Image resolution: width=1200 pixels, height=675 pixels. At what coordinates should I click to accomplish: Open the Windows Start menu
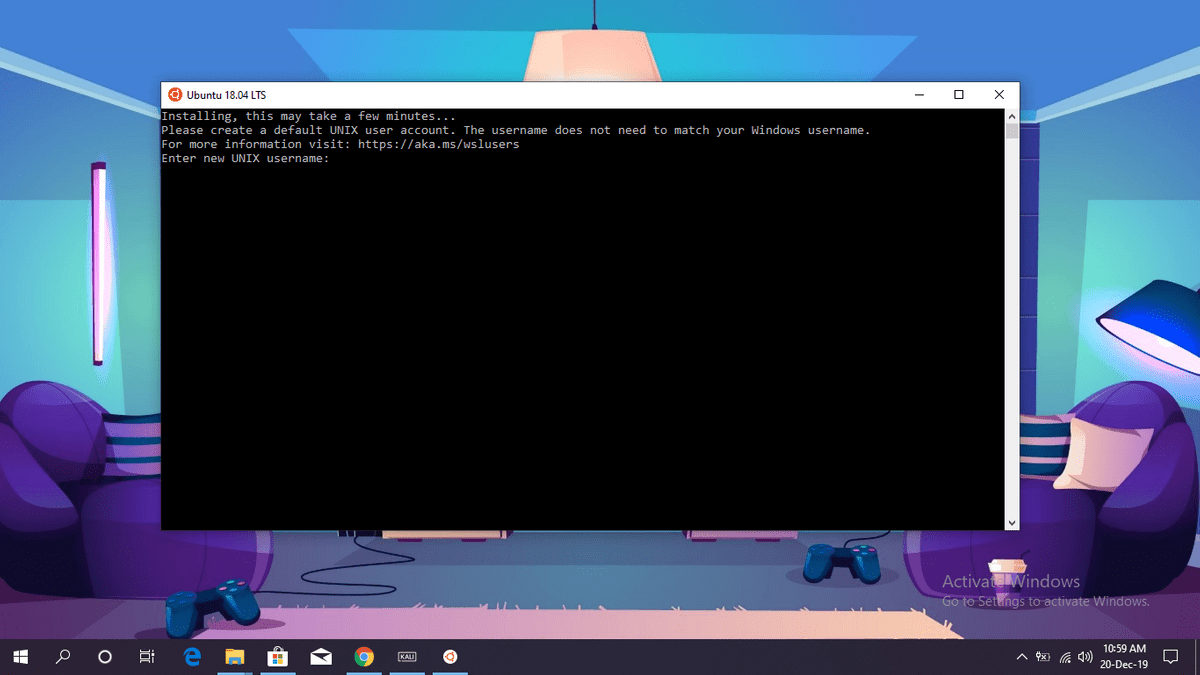20,657
